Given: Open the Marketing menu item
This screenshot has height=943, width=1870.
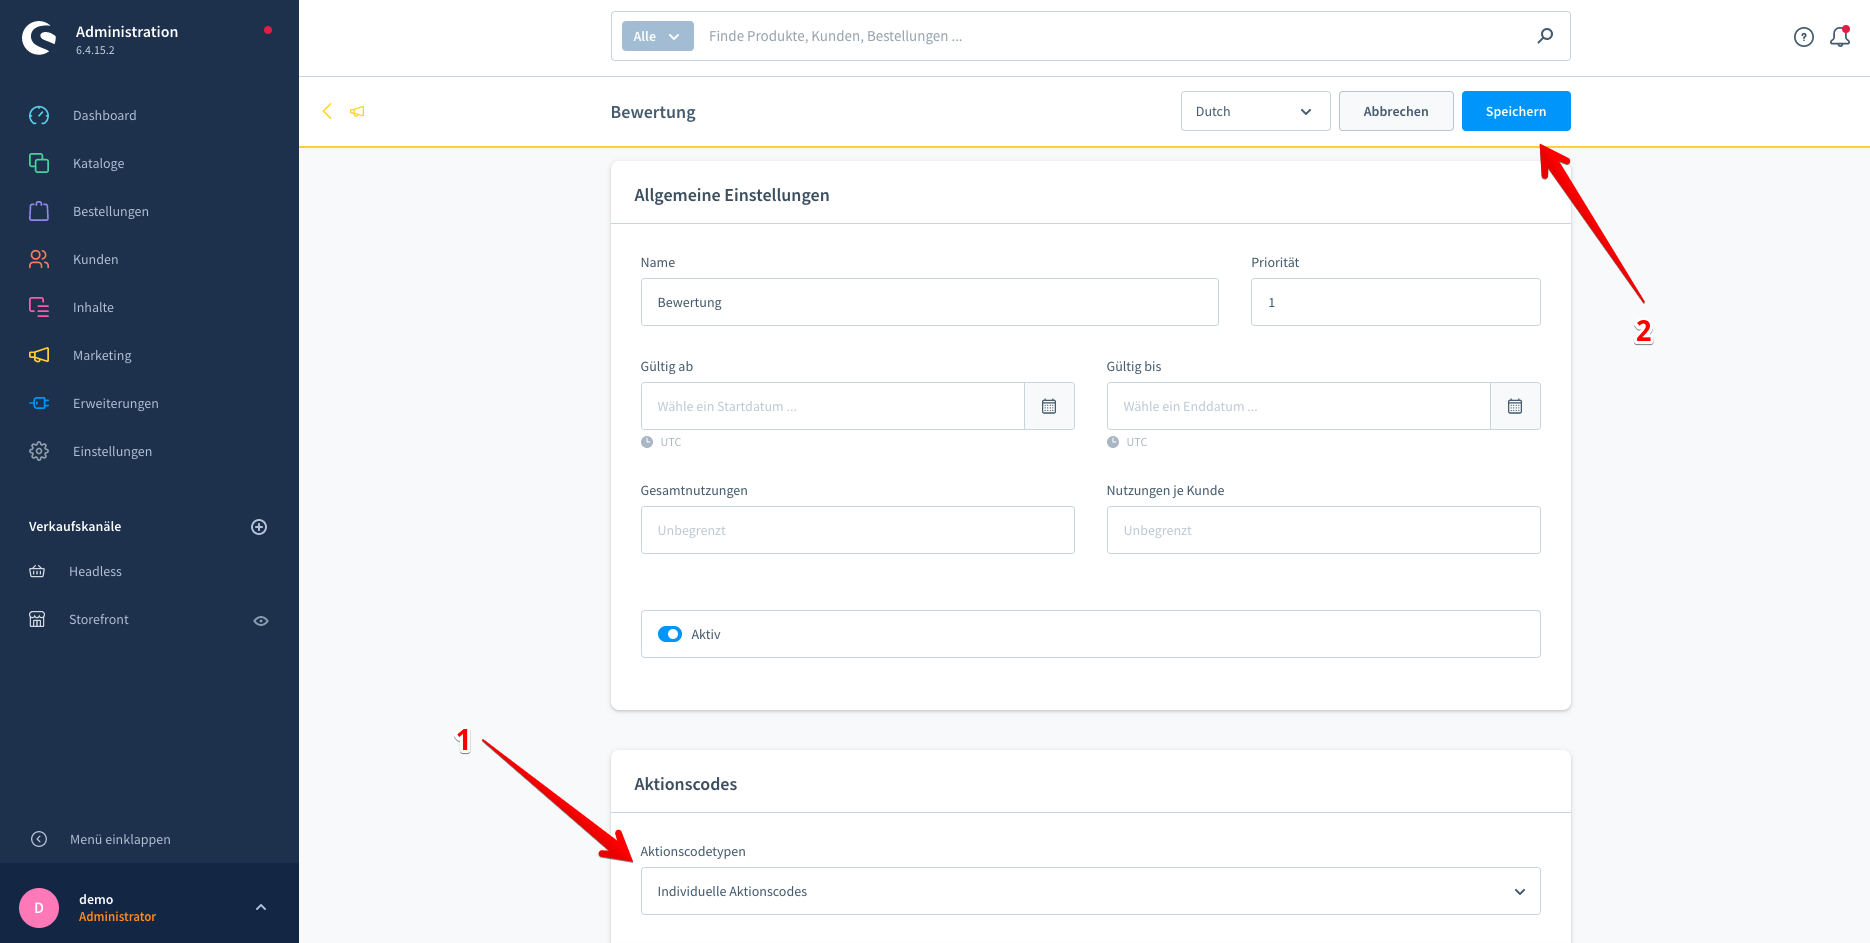Looking at the screenshot, I should pyautogui.click(x=102, y=355).
